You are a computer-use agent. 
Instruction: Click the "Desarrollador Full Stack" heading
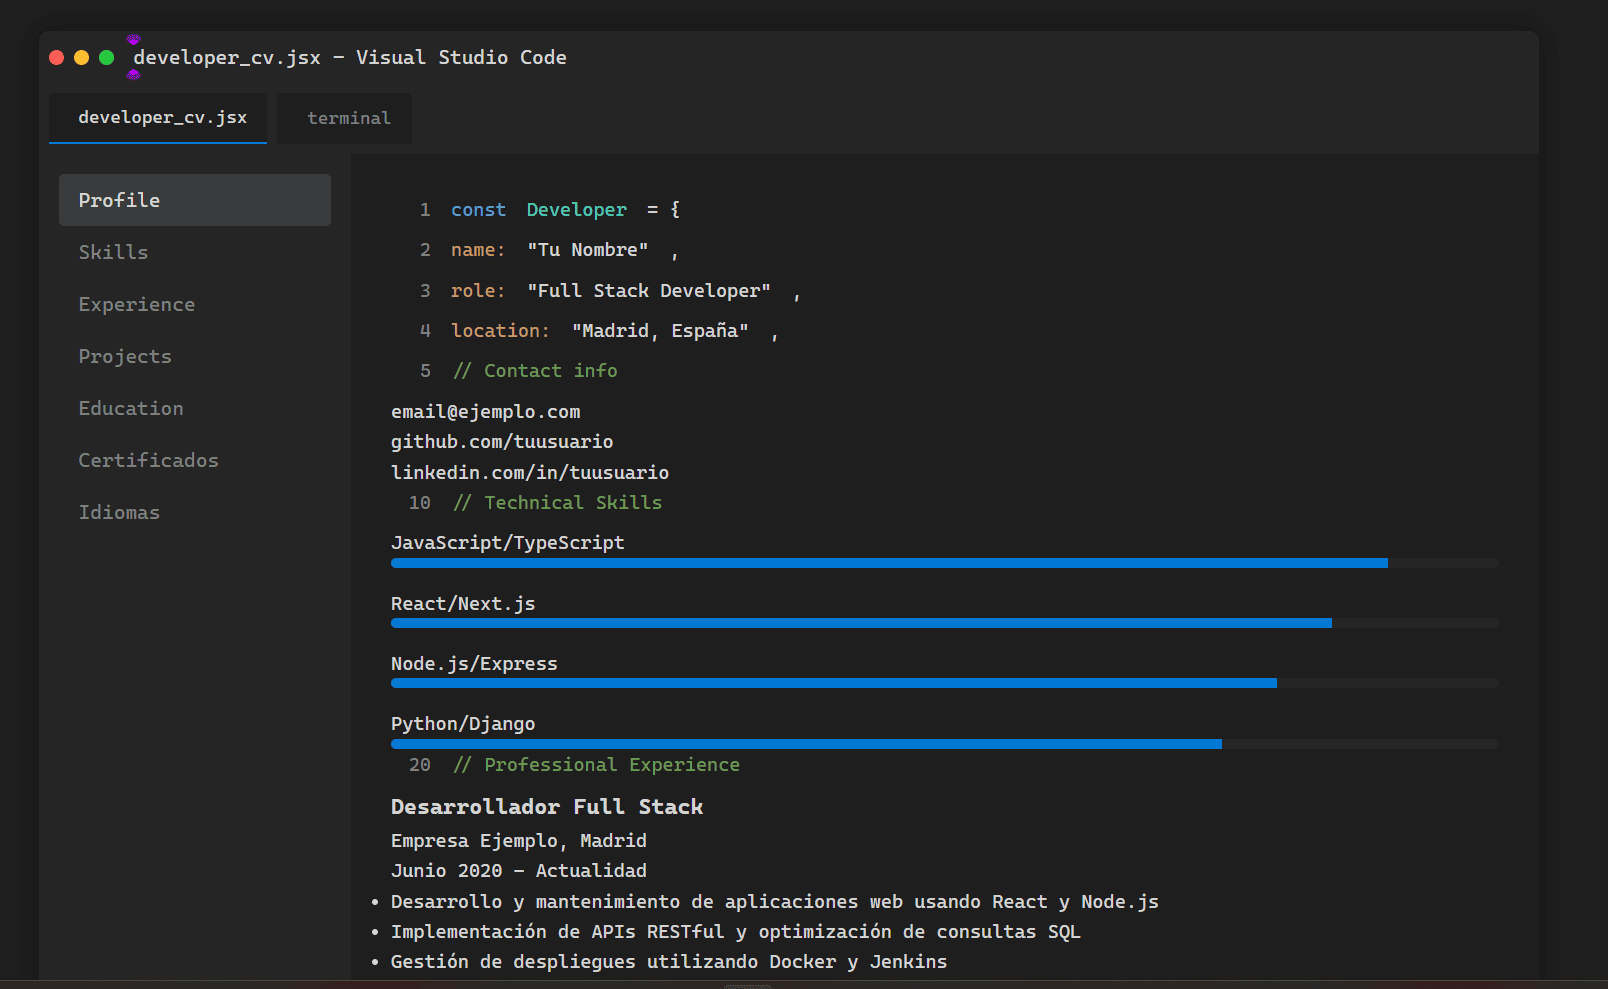coord(547,807)
